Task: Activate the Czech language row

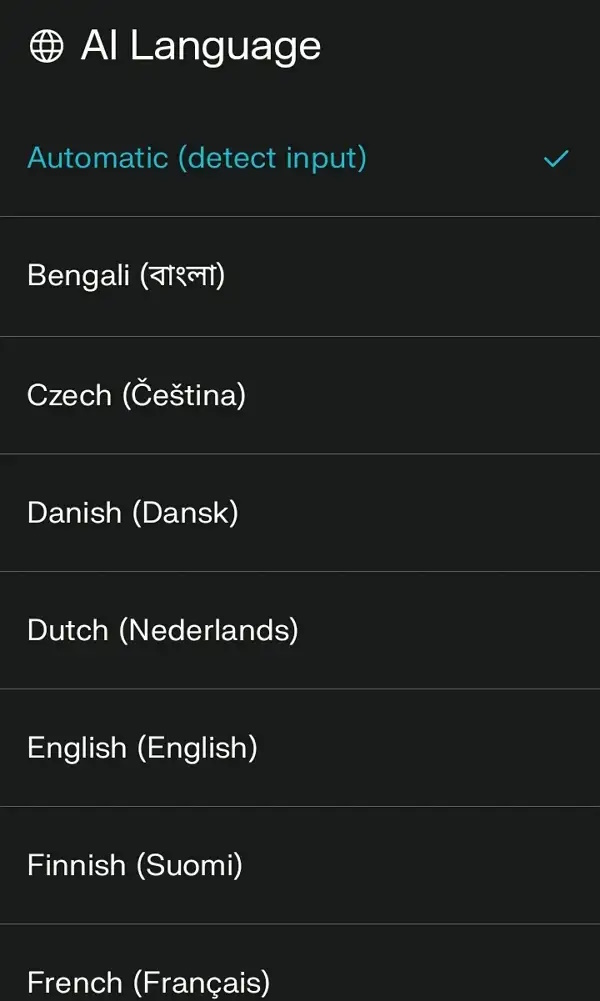Action: [136, 394]
